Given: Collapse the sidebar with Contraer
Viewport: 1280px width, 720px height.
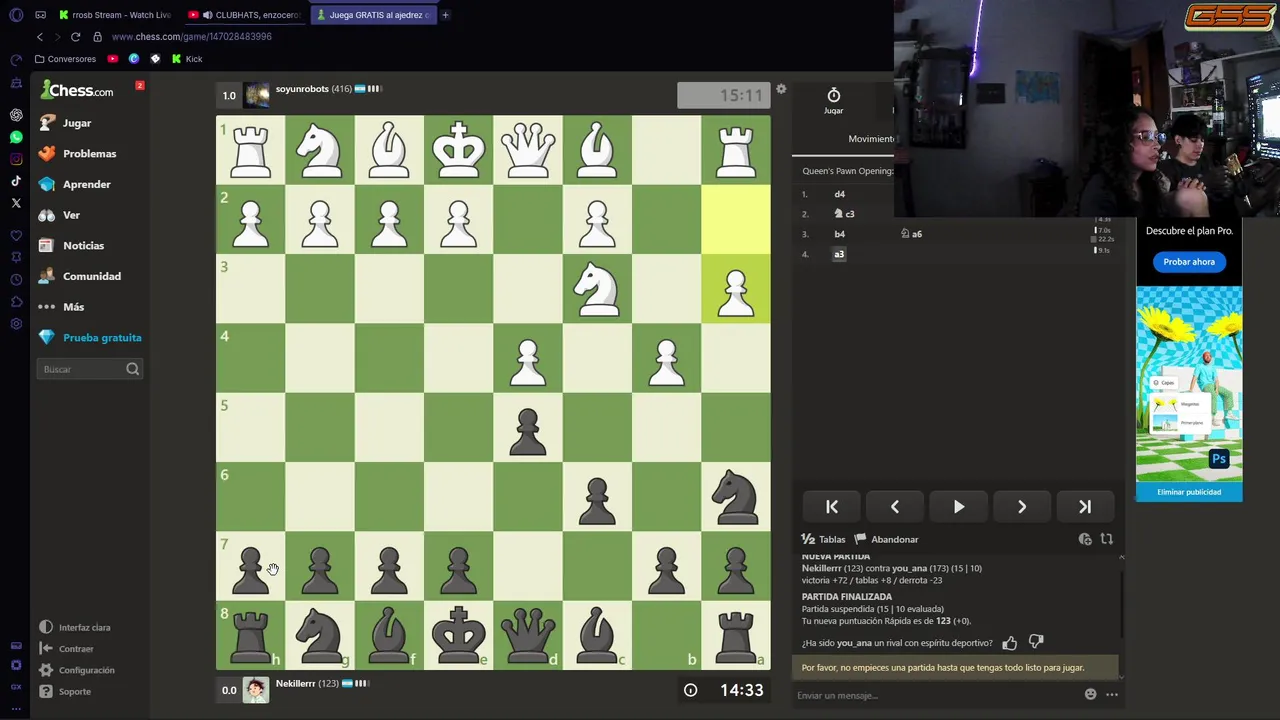Looking at the screenshot, I should pos(66,648).
